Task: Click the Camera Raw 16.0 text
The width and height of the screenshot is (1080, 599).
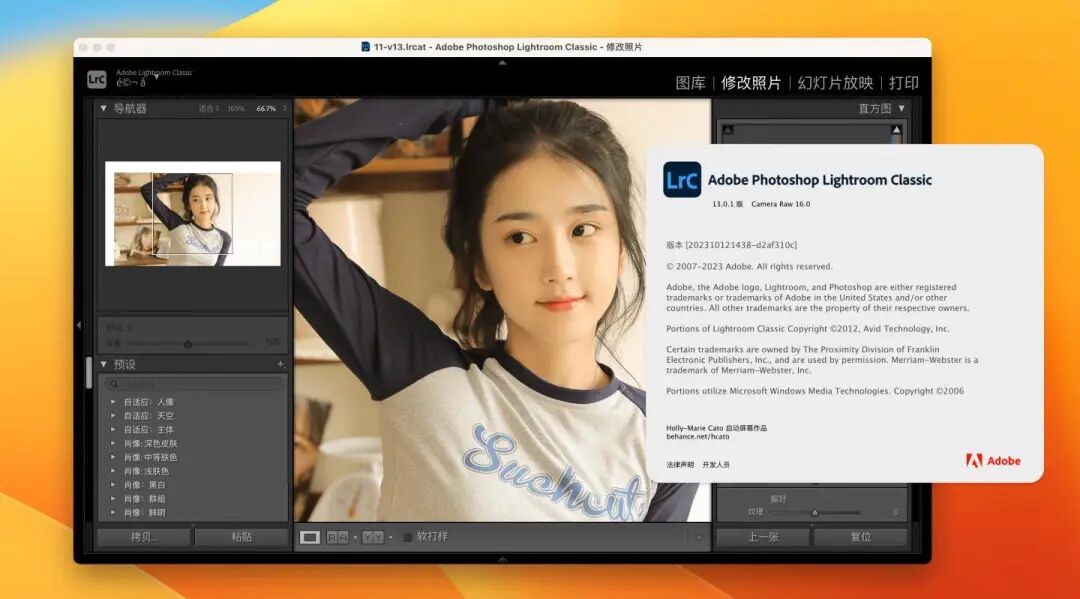Action: (780, 204)
